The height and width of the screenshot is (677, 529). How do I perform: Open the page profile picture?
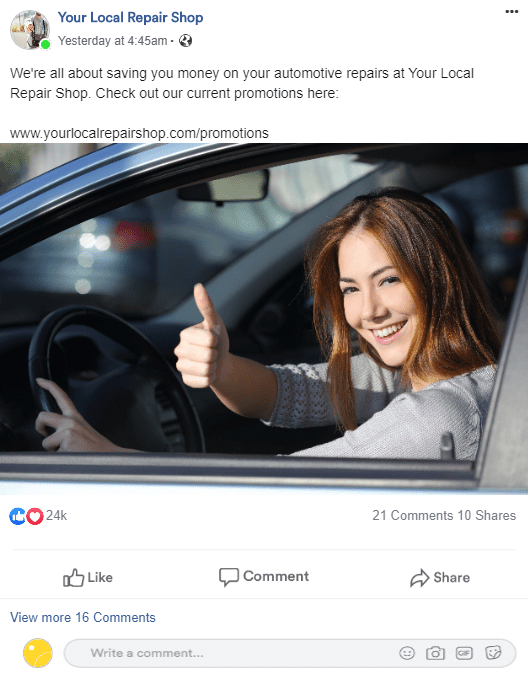(x=30, y=30)
